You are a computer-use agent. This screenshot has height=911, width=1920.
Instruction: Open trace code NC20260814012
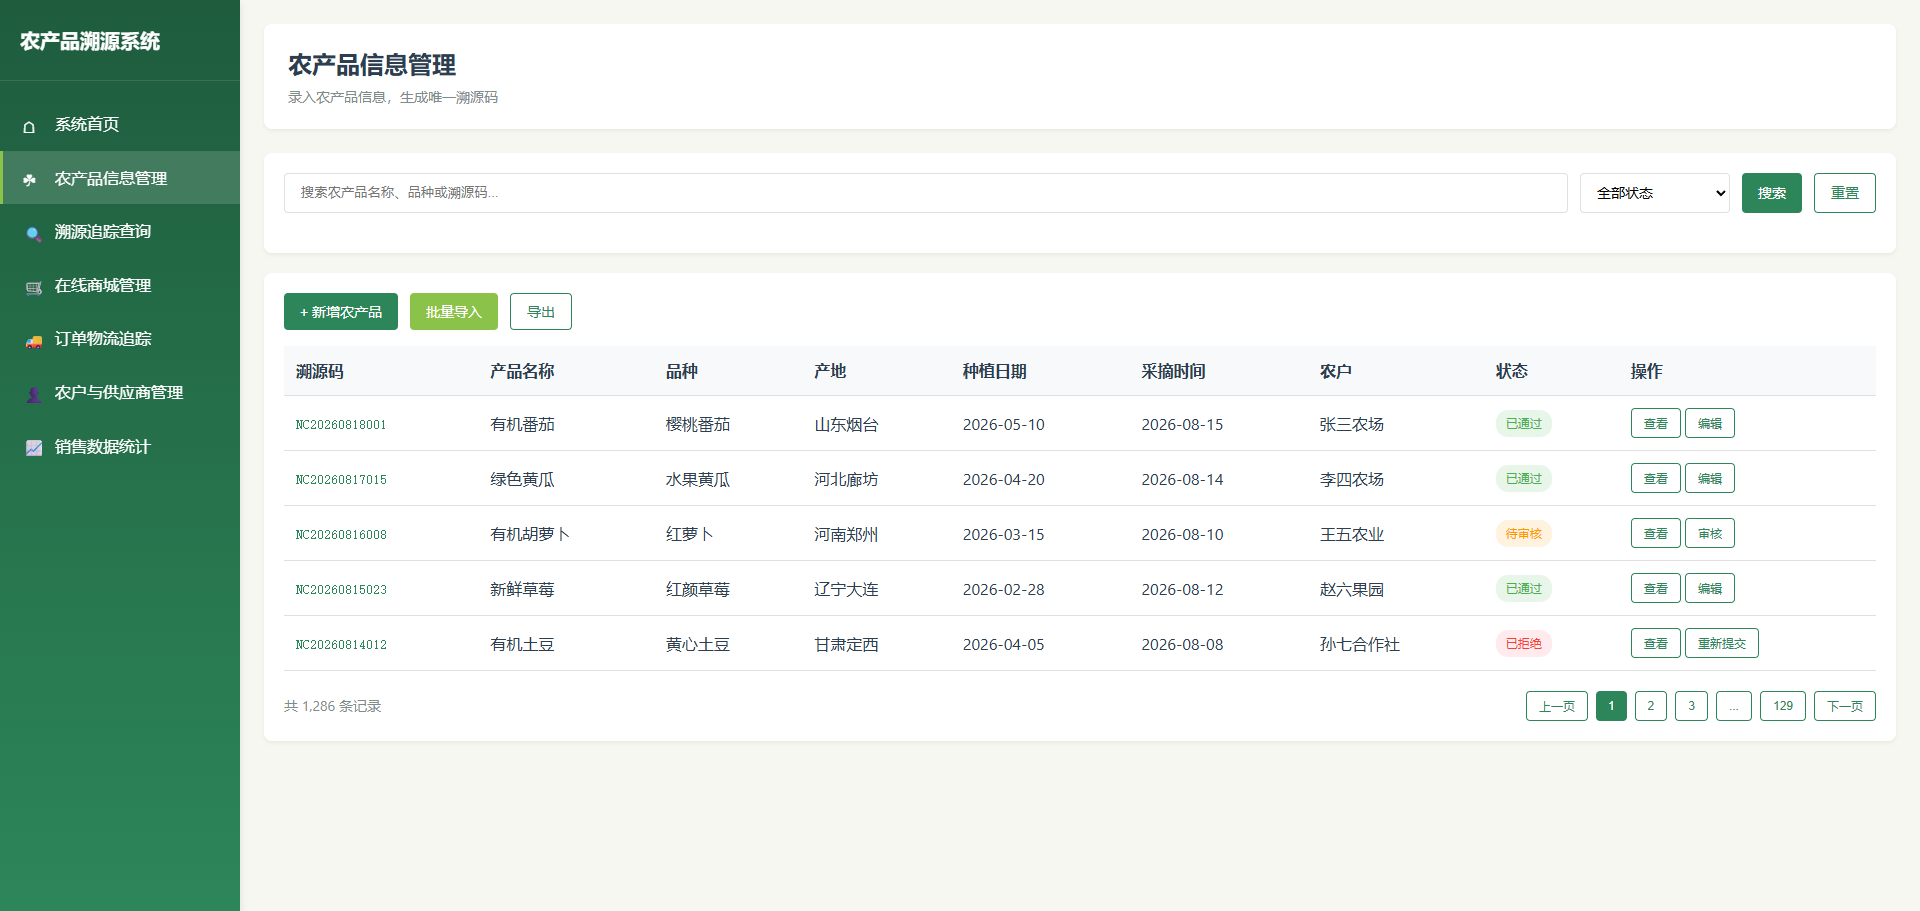click(341, 645)
